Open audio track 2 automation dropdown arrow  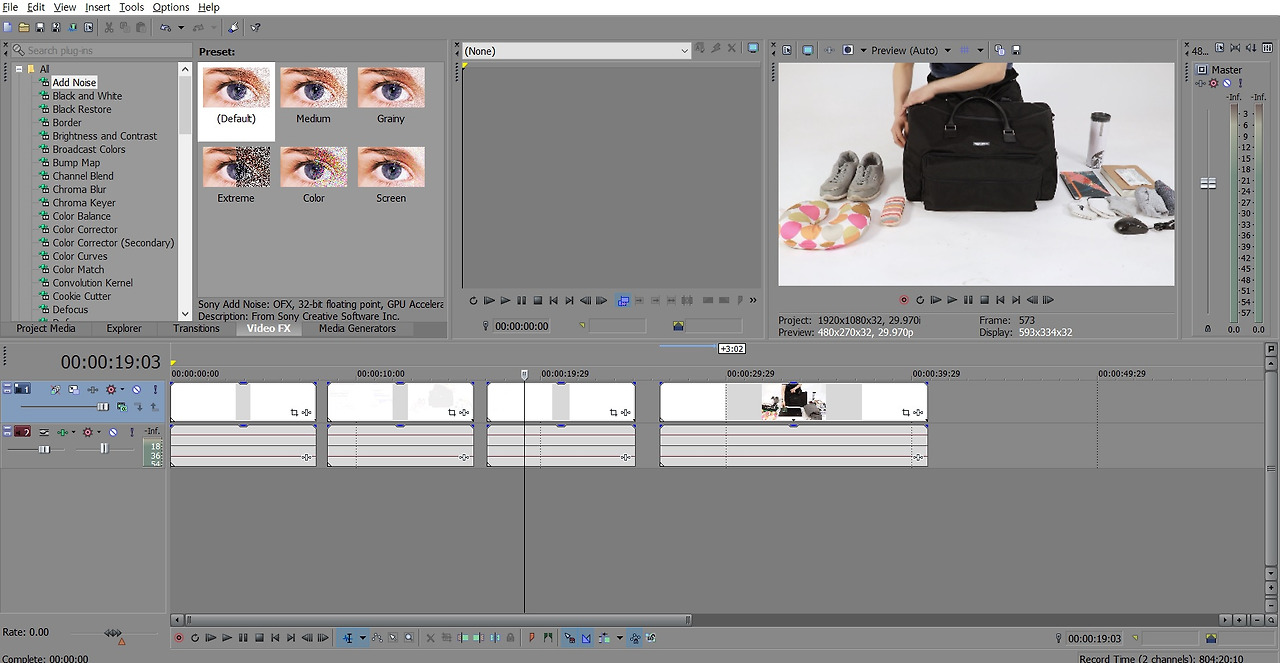[99, 432]
